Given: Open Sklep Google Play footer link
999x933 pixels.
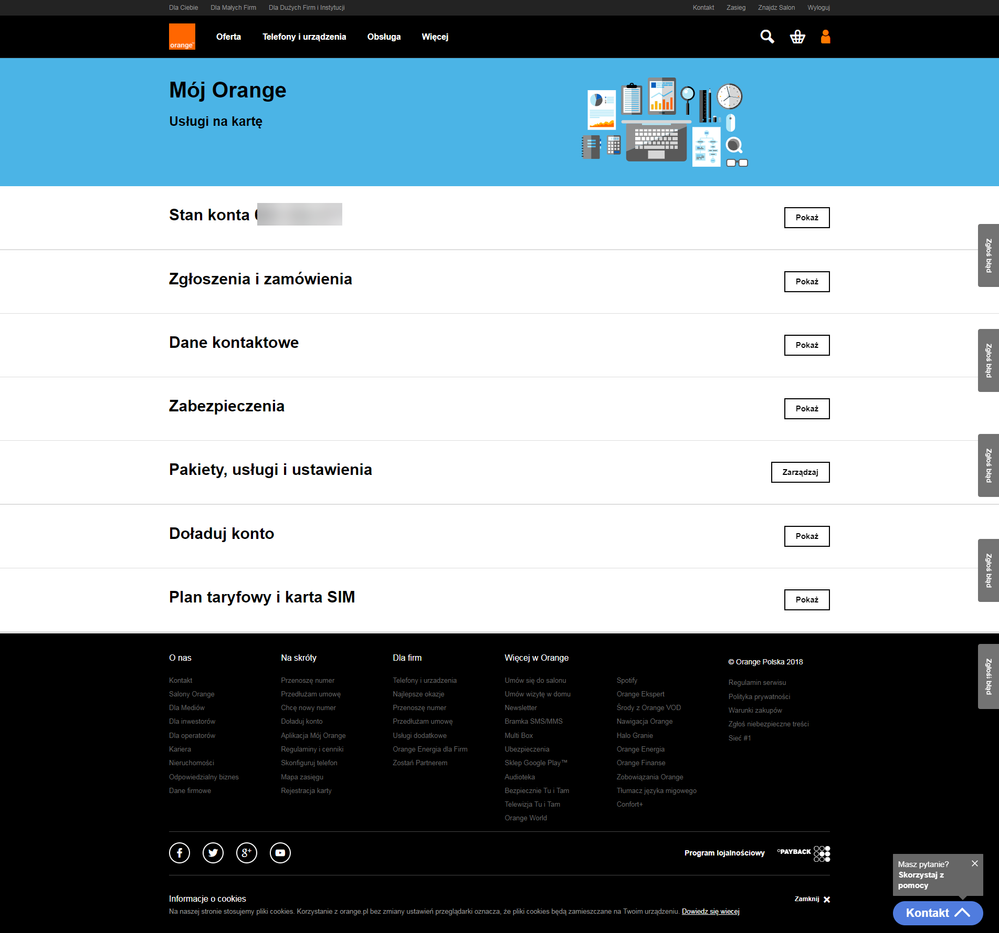Looking at the screenshot, I should coord(536,763).
